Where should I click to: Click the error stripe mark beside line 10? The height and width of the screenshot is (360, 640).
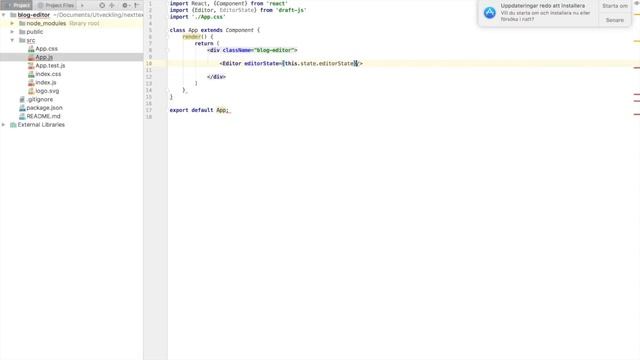[x=636, y=68]
